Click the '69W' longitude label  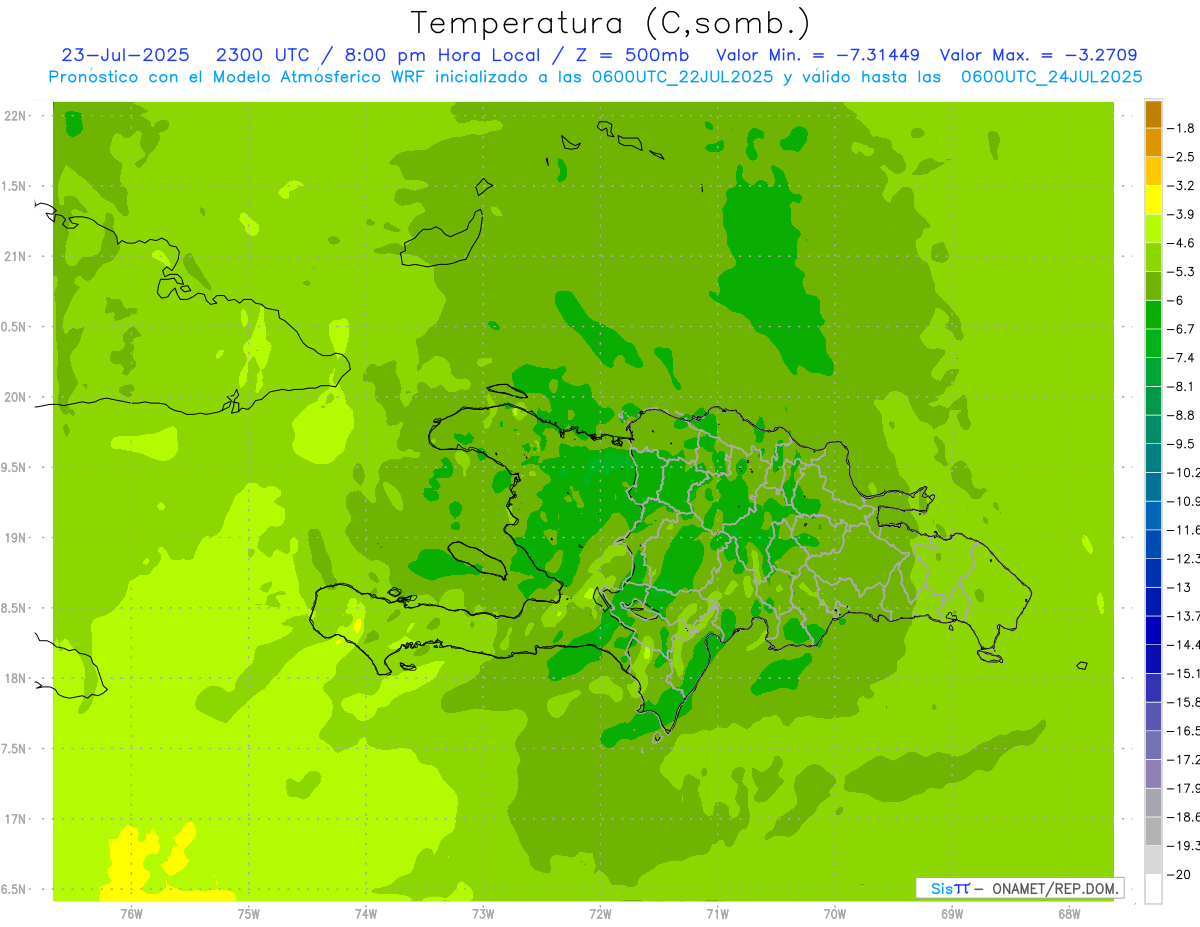point(952,913)
